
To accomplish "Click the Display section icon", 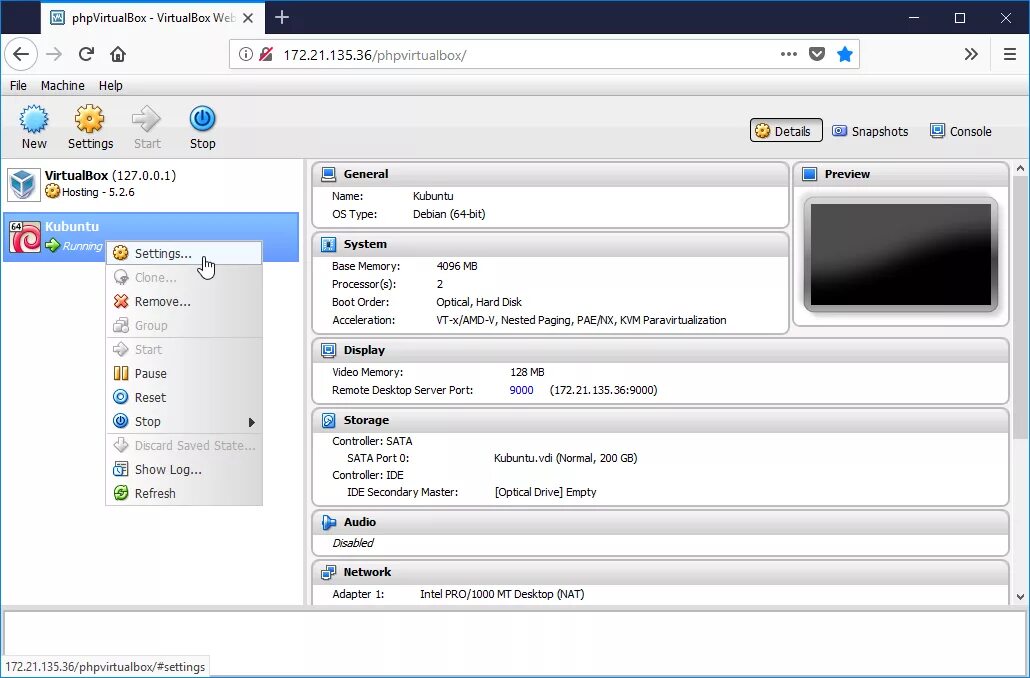I will (x=328, y=350).
